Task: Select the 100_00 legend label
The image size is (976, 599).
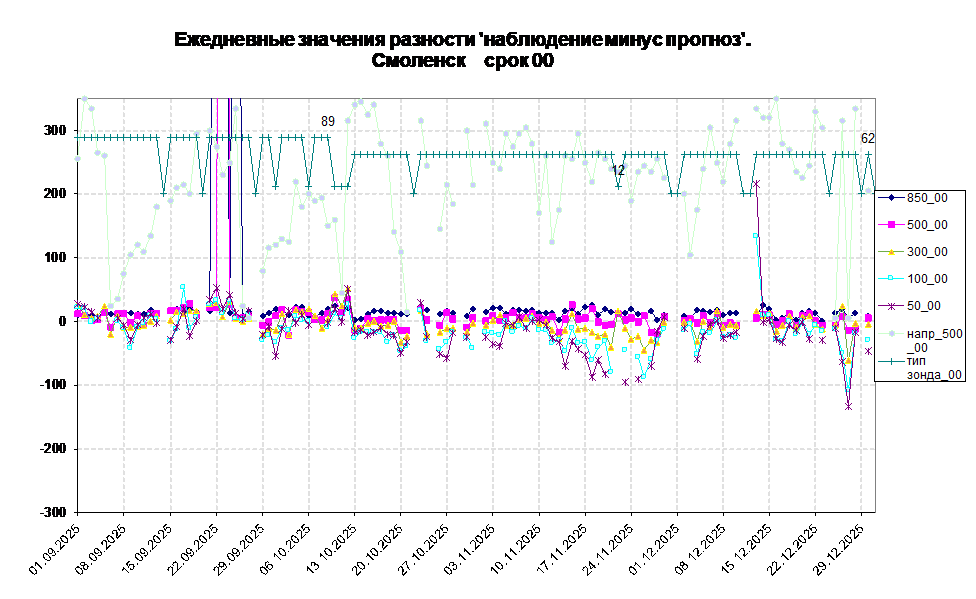Action: [927, 279]
